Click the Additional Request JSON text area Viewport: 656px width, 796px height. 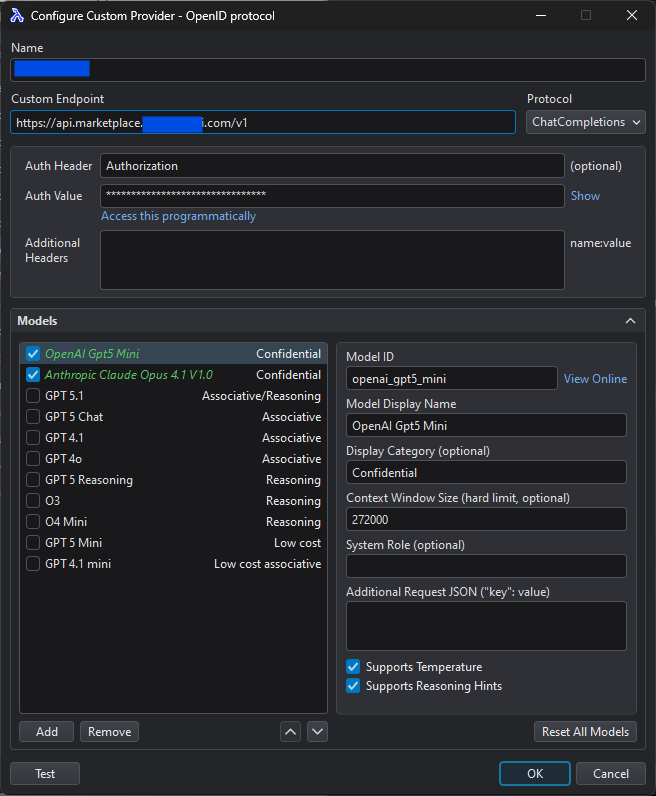coord(486,626)
